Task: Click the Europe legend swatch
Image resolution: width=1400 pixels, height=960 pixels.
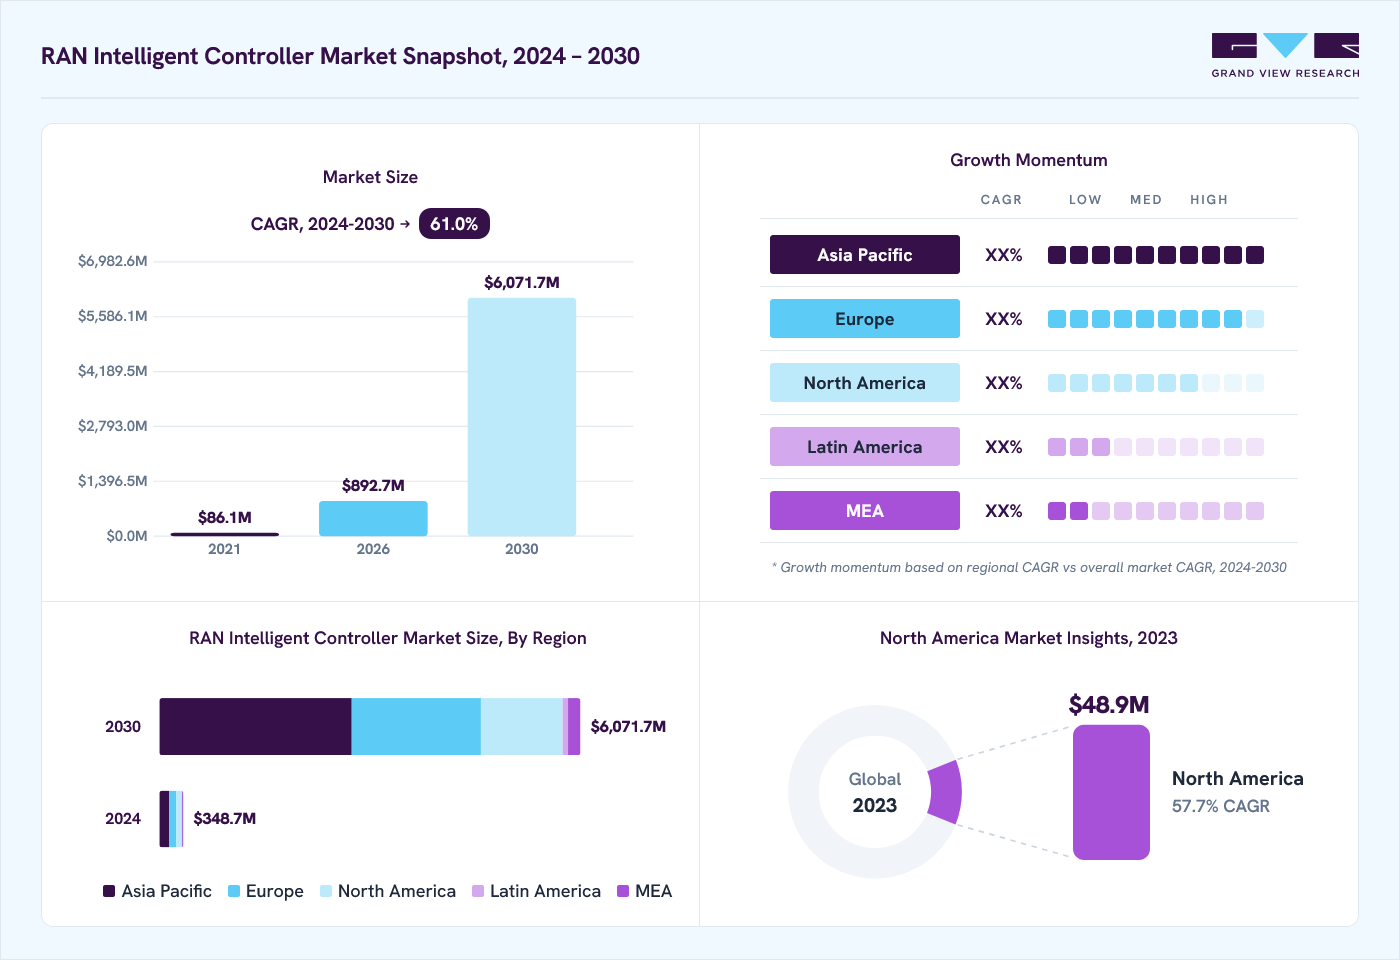Action: pyautogui.click(x=234, y=891)
